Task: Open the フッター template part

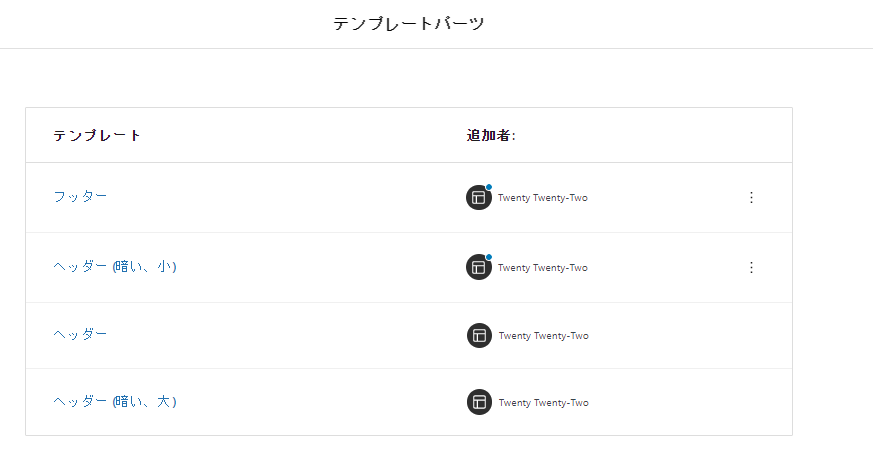Action: [x=80, y=197]
